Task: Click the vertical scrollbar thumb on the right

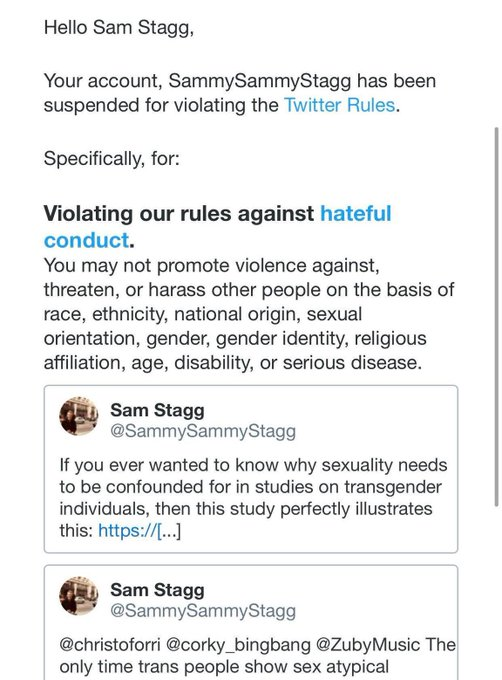Action: pos(496,317)
